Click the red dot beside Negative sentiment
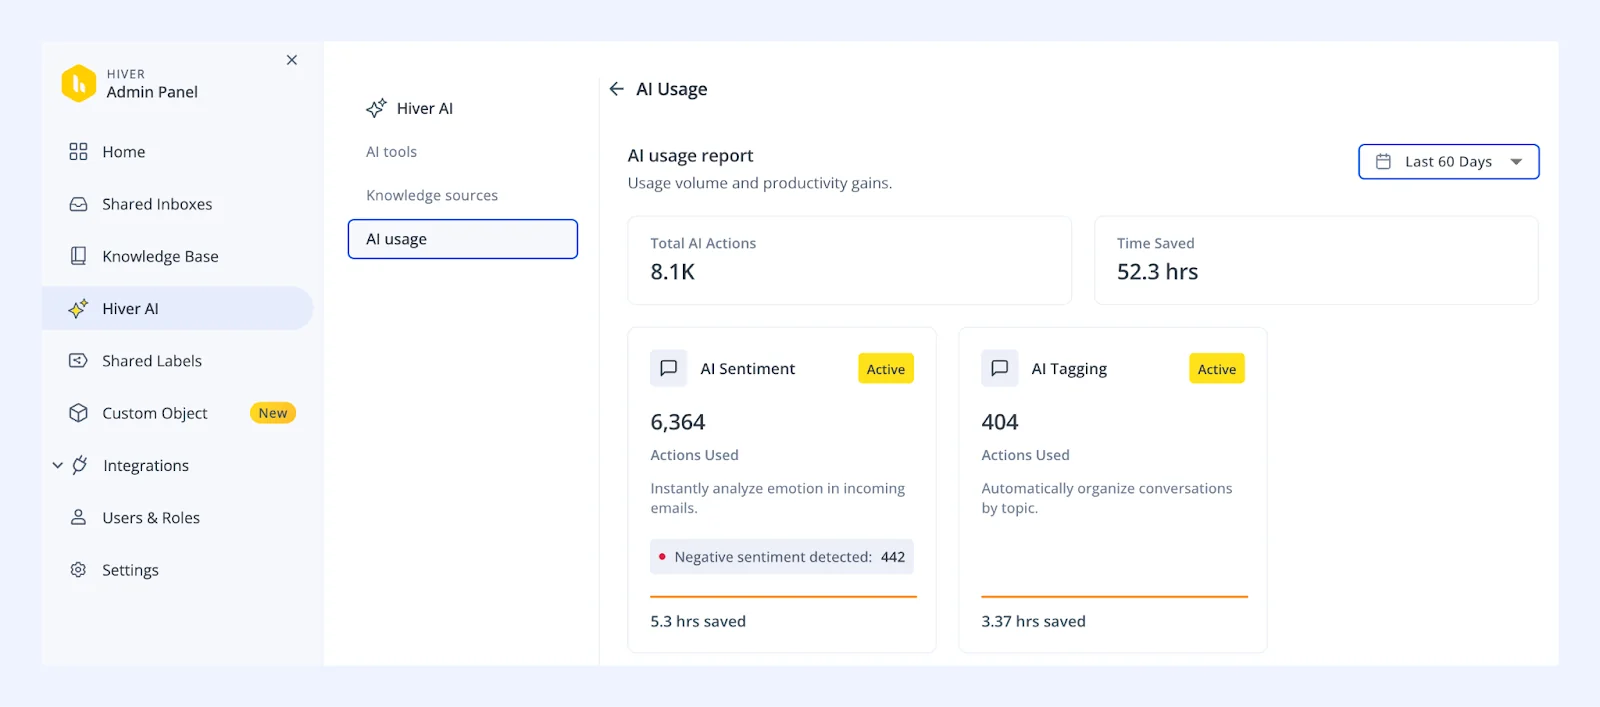The image size is (1600, 707). 662,556
